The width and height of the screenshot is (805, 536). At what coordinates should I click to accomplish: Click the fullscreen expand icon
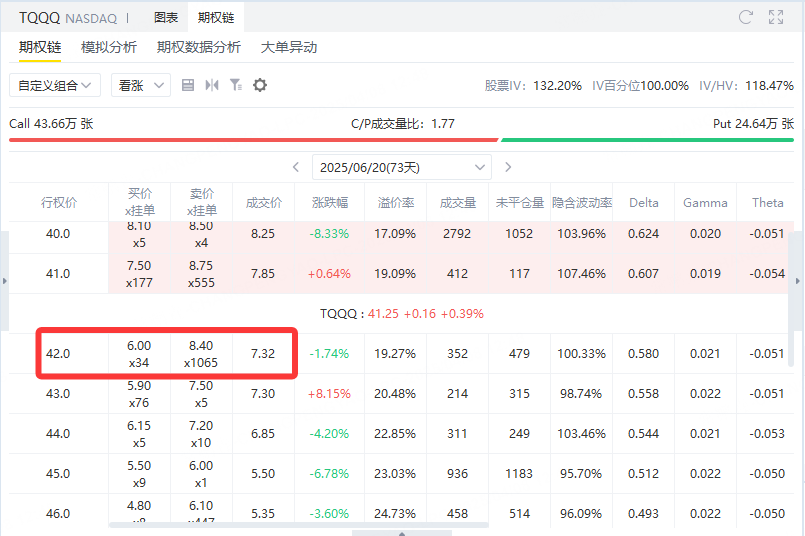[x=776, y=17]
